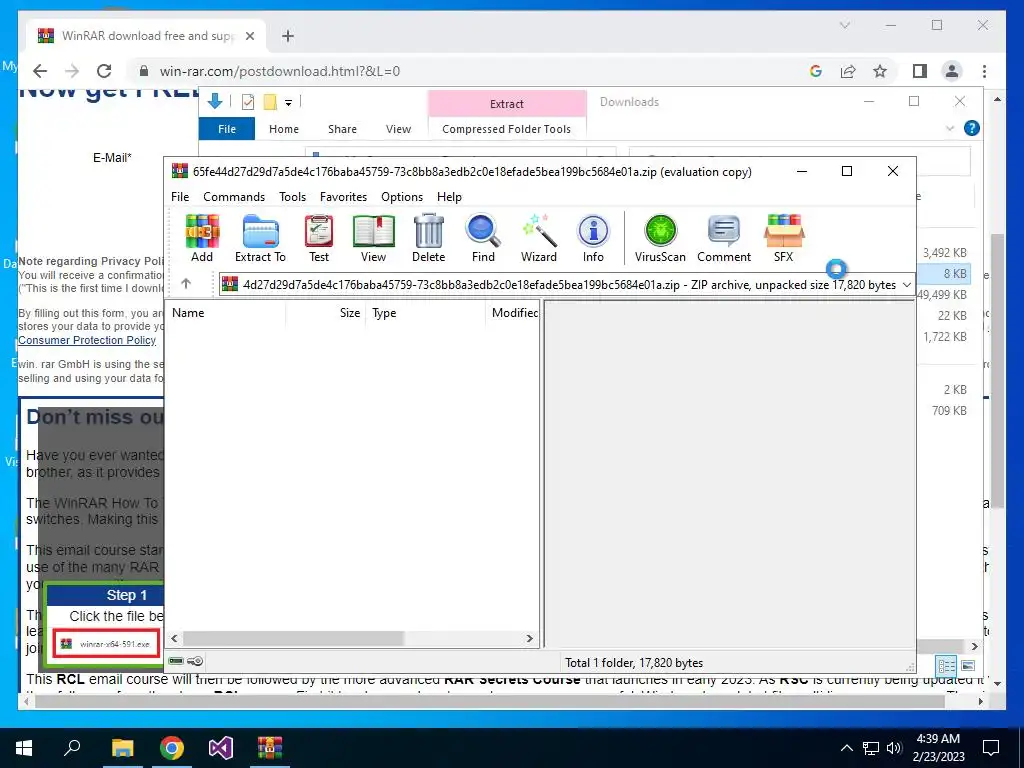Open File Explorer taskbar icon
Screen dimensions: 1024x768
pos(122,747)
